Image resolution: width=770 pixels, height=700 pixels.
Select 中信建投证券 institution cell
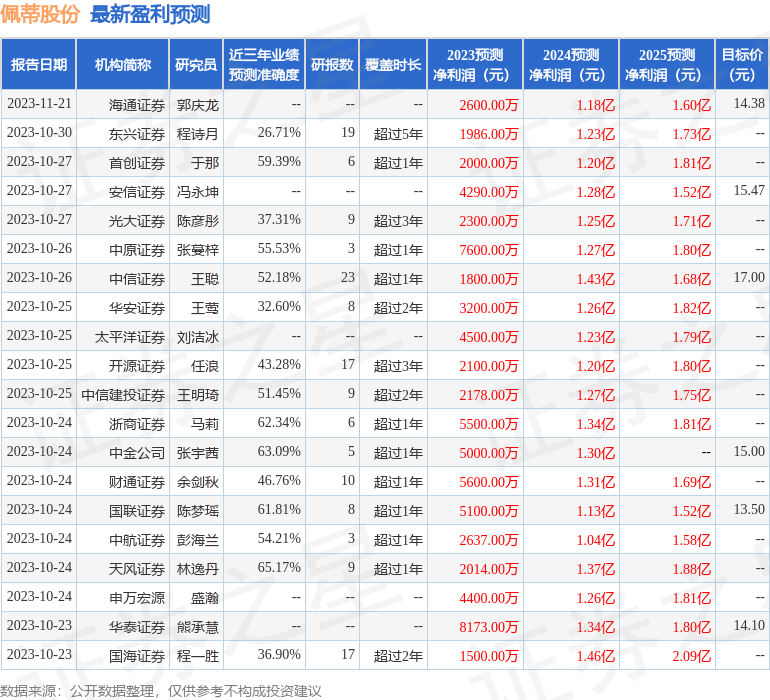(x=123, y=395)
